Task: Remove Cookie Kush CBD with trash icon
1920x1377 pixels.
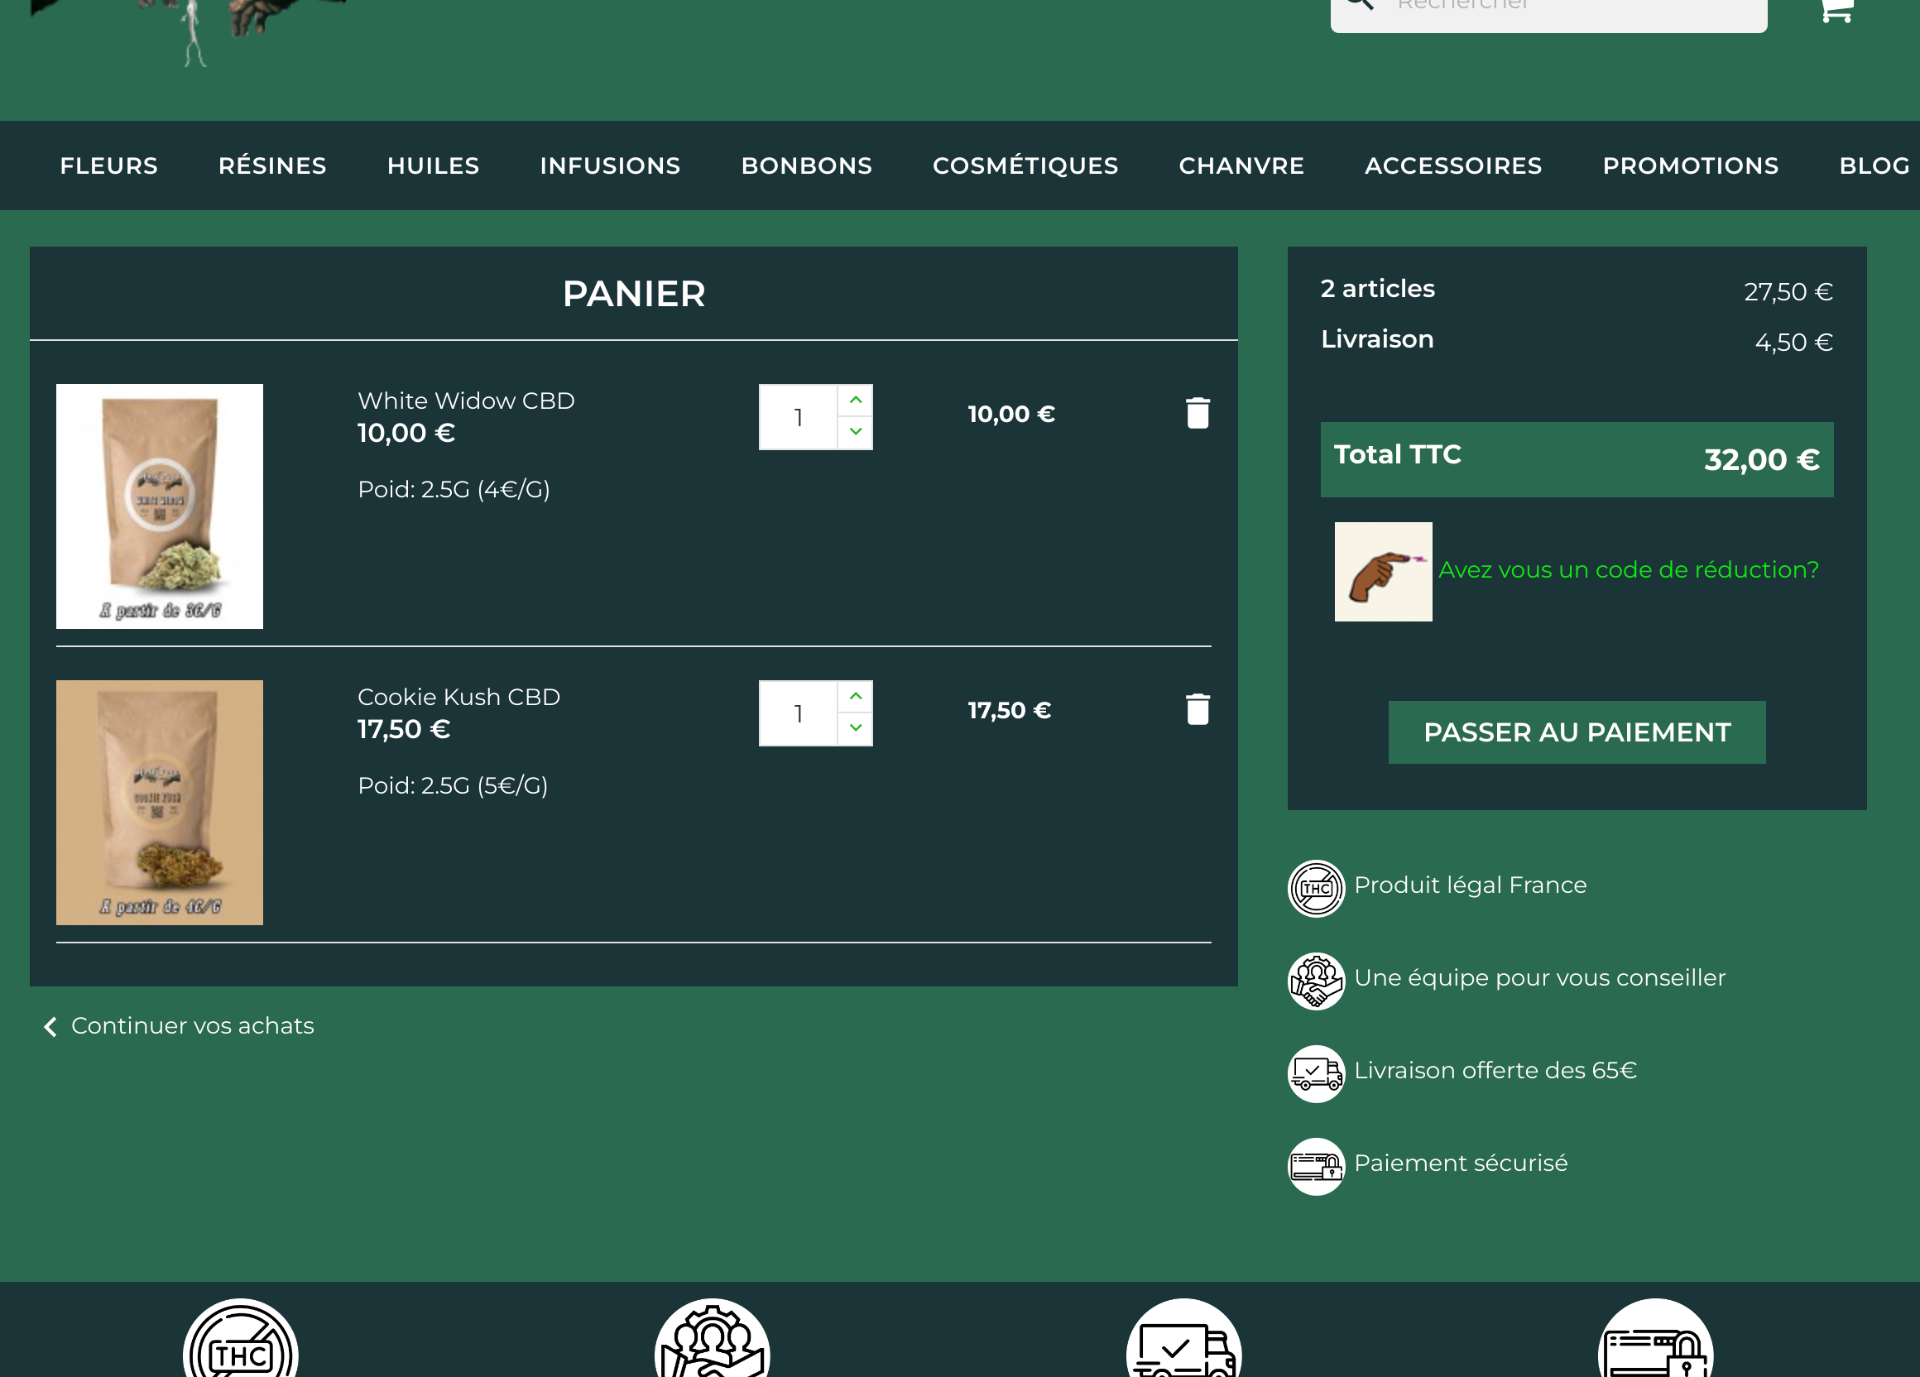Action: 1197,709
